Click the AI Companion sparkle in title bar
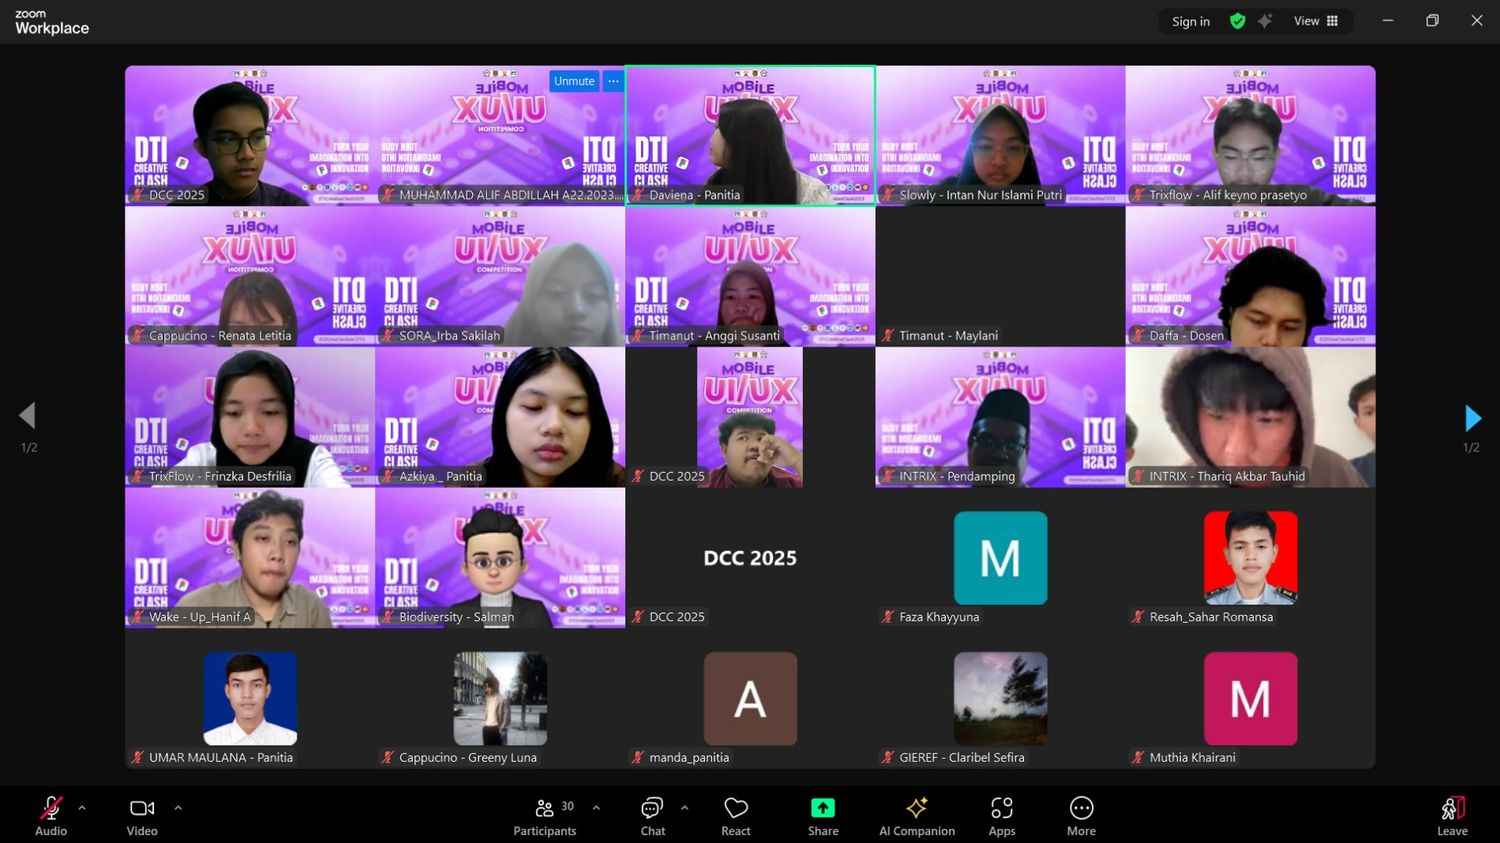Screen dimensions: 1500x843 (1266, 21)
